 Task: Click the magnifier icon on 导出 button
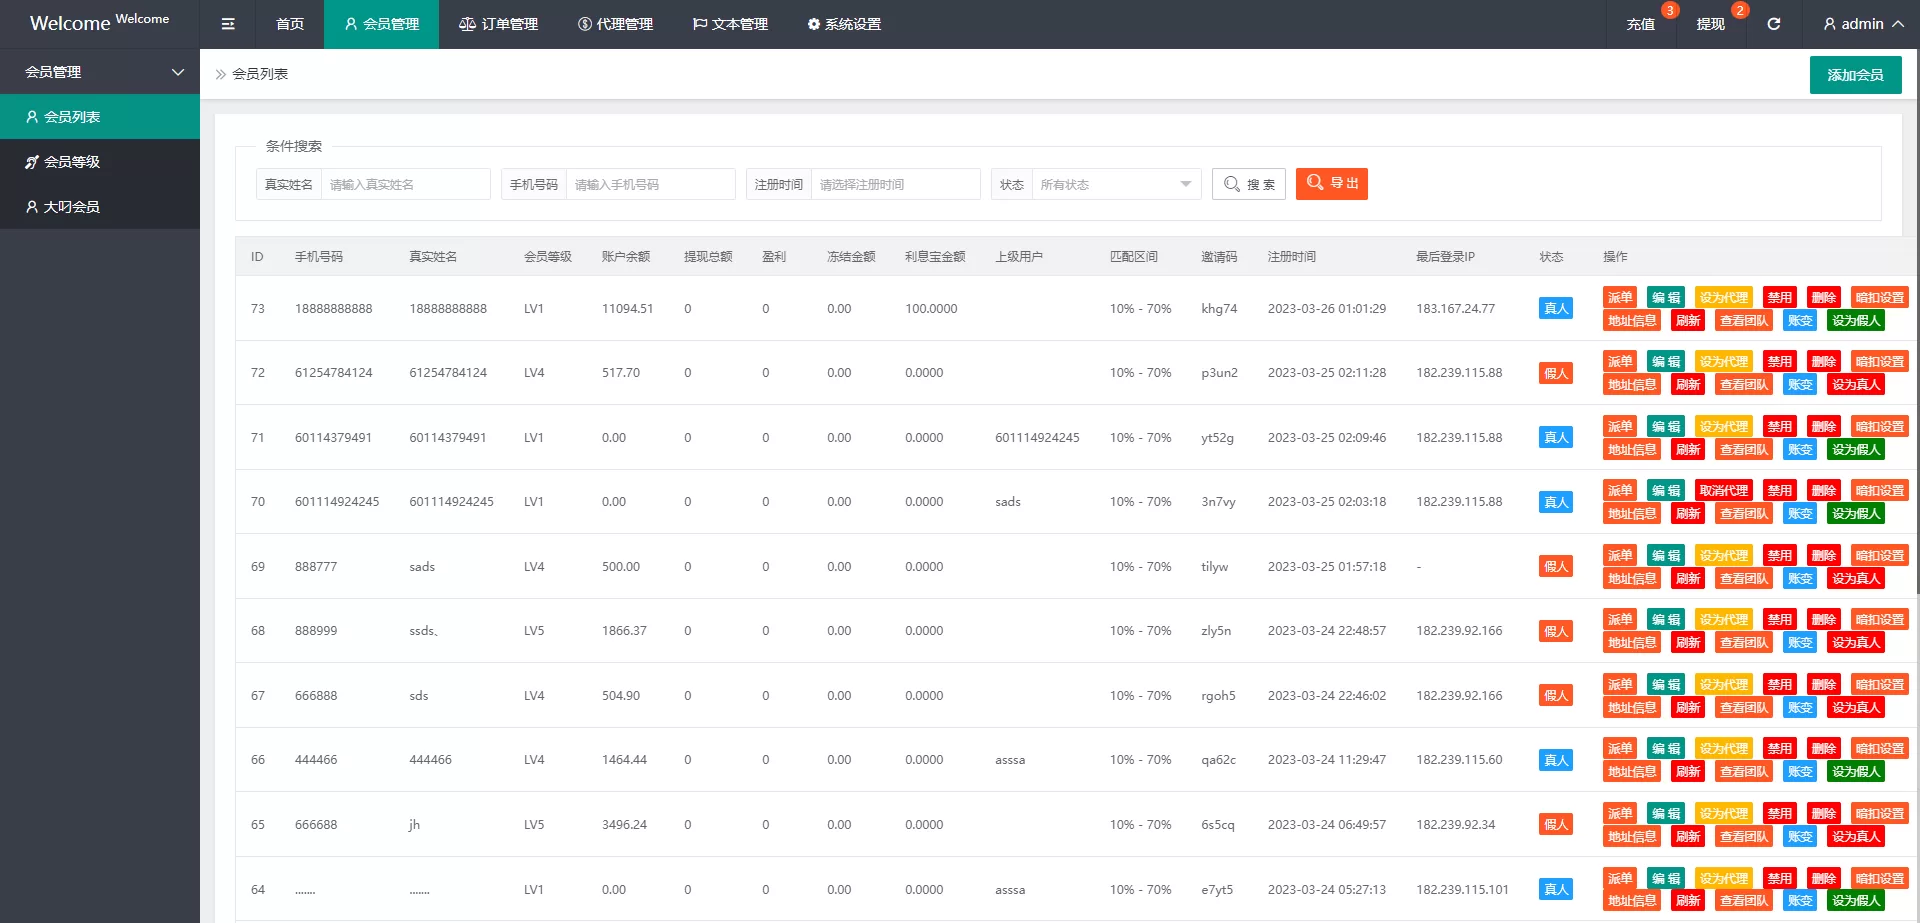coord(1314,183)
